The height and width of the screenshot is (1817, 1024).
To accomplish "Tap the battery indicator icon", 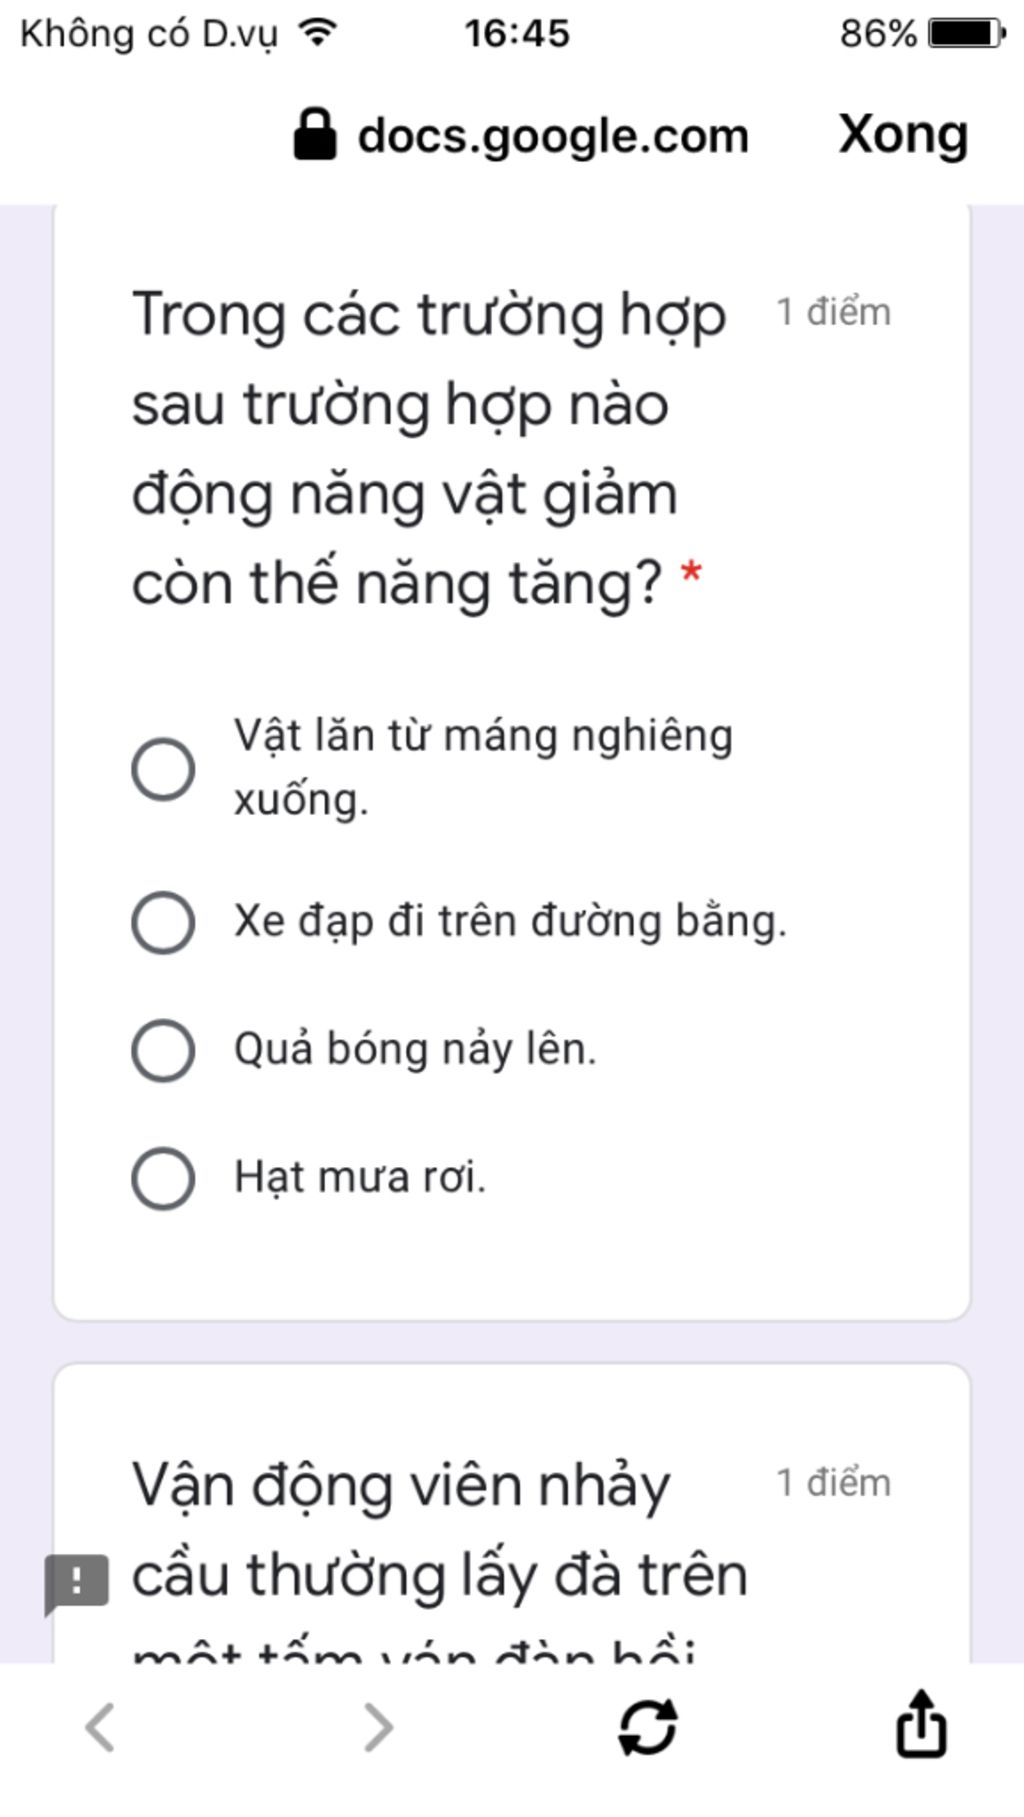I will click(966, 33).
